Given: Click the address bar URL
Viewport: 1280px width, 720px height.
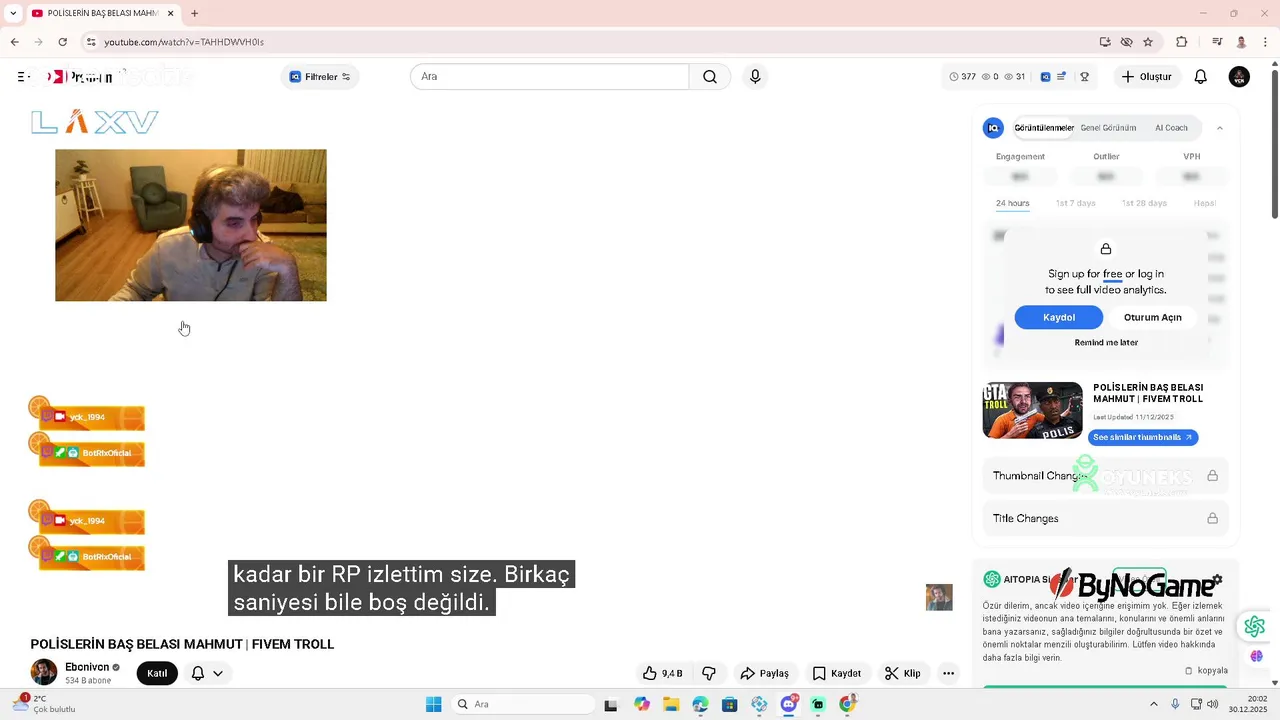Looking at the screenshot, I should [184, 42].
